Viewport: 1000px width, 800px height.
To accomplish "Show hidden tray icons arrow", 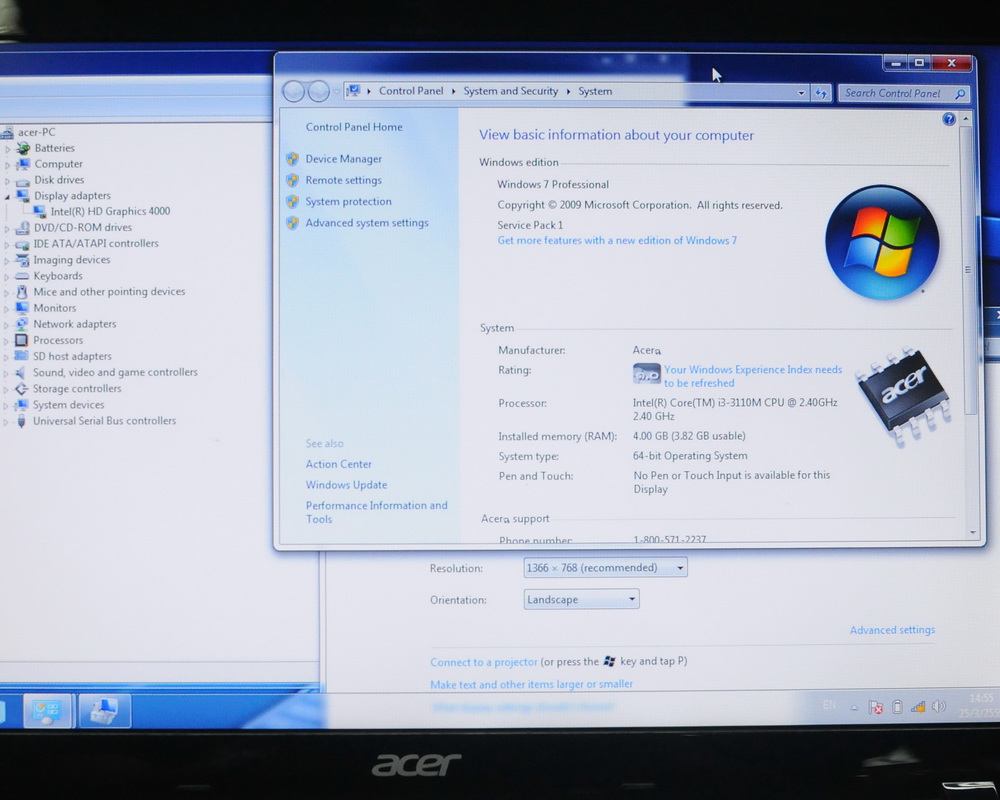I will [854, 707].
